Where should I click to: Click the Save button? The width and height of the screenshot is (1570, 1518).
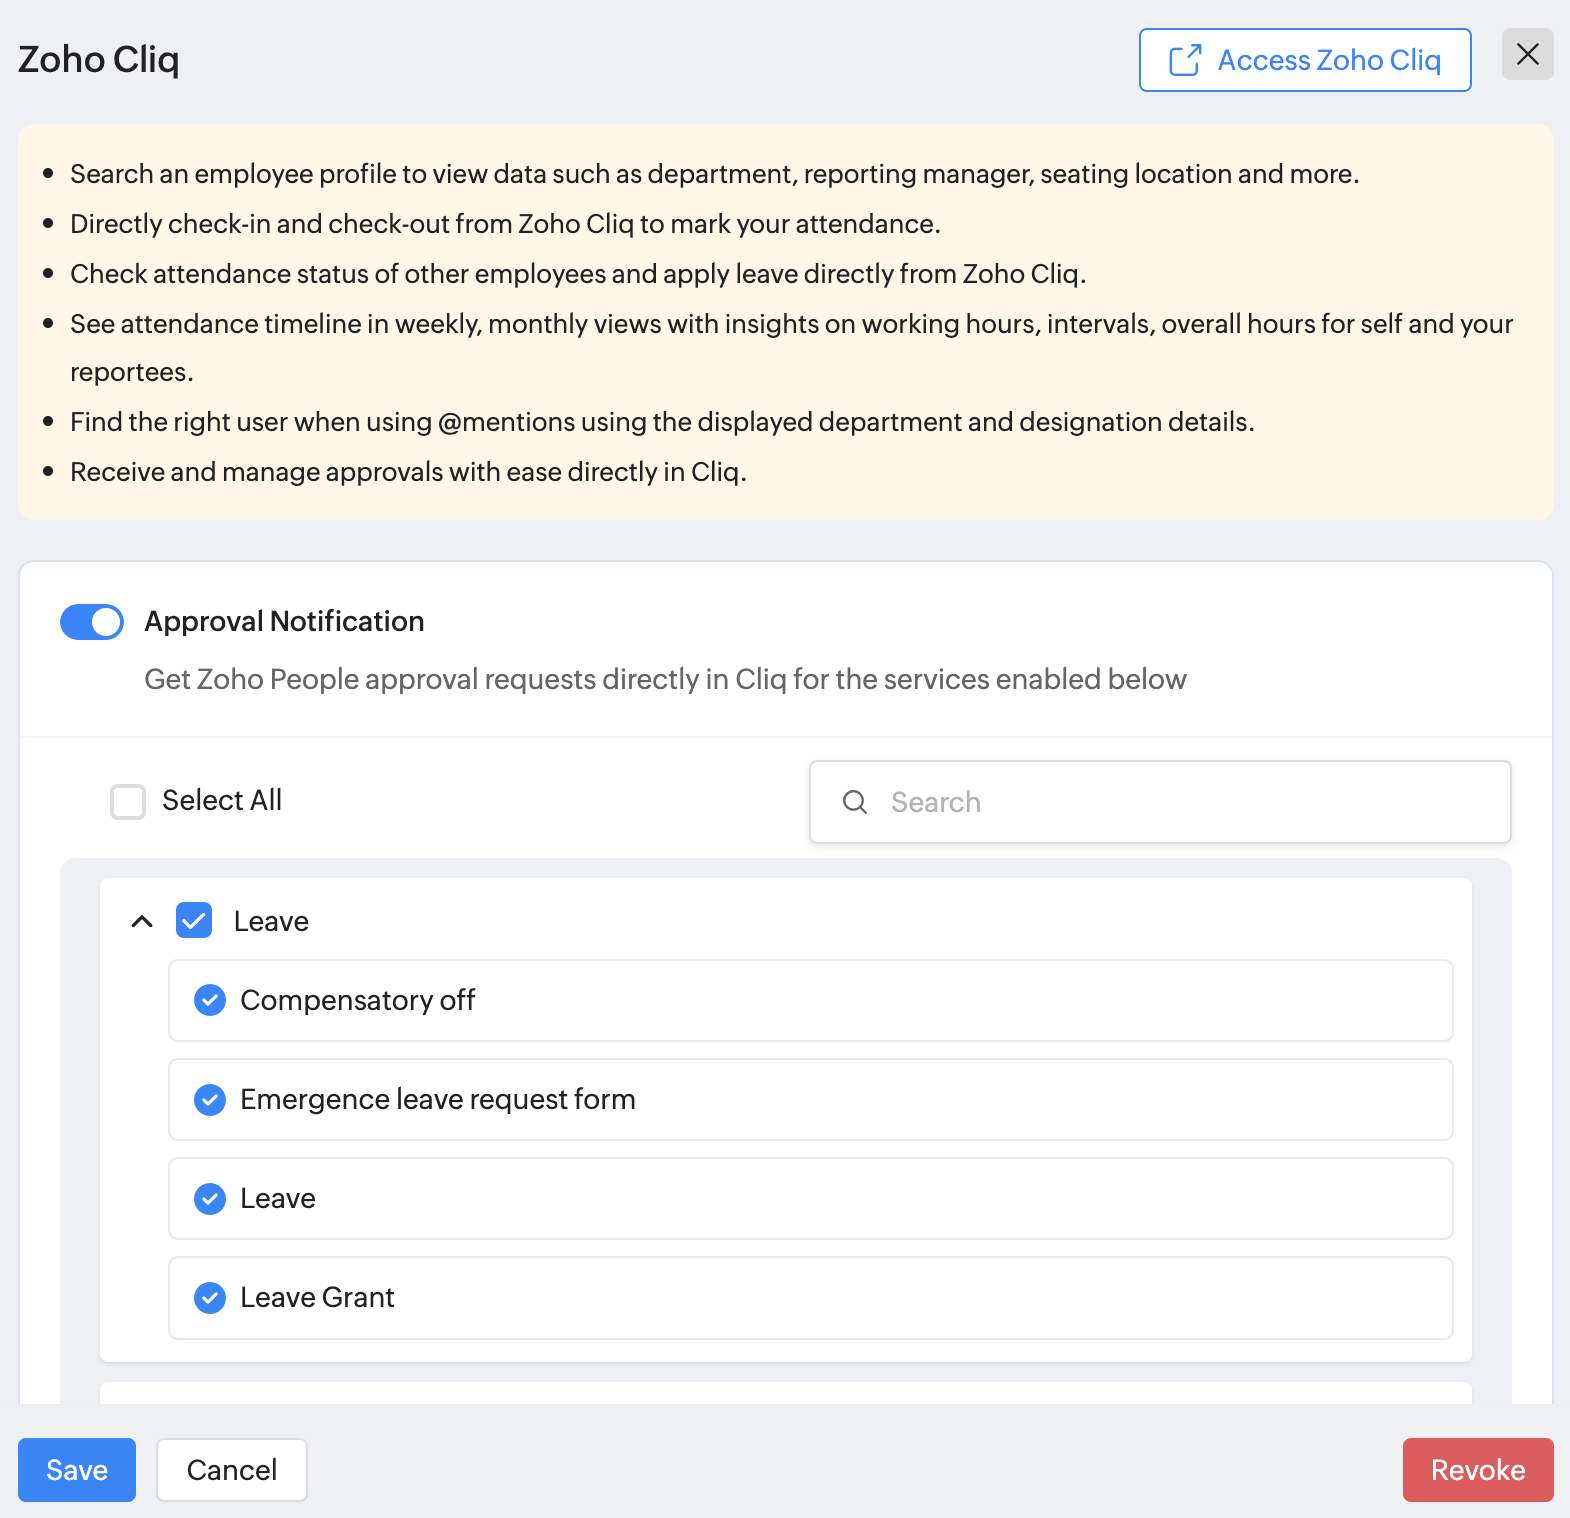(x=77, y=1469)
